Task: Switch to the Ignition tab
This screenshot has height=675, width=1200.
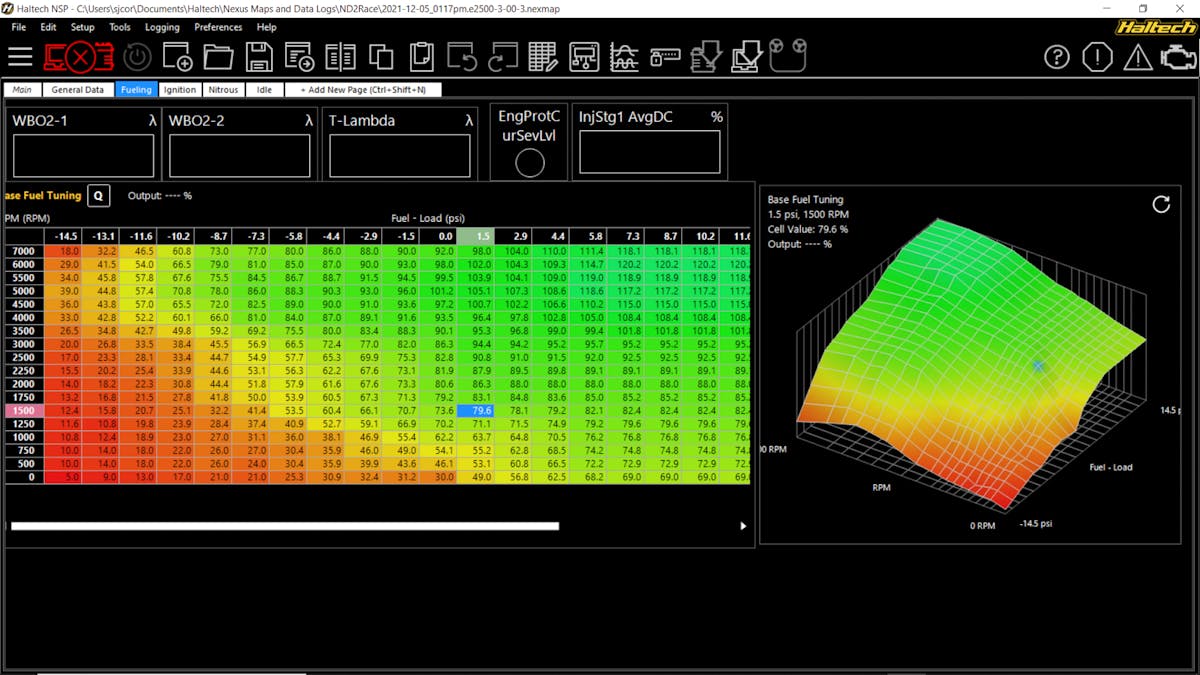Action: point(180,90)
